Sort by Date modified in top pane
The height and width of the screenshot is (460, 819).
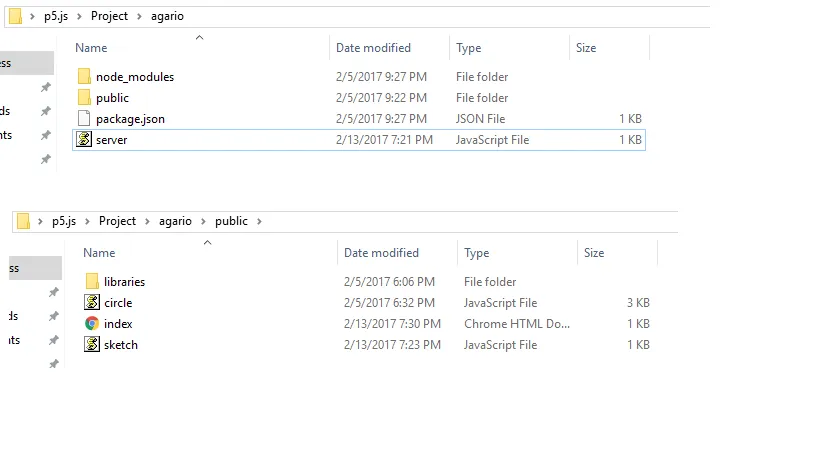[373, 48]
